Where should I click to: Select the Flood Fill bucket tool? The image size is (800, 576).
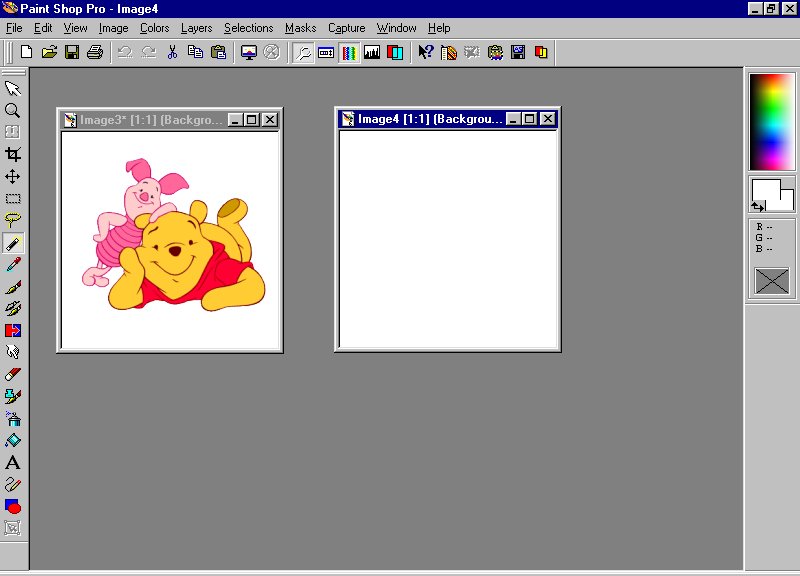point(13,440)
